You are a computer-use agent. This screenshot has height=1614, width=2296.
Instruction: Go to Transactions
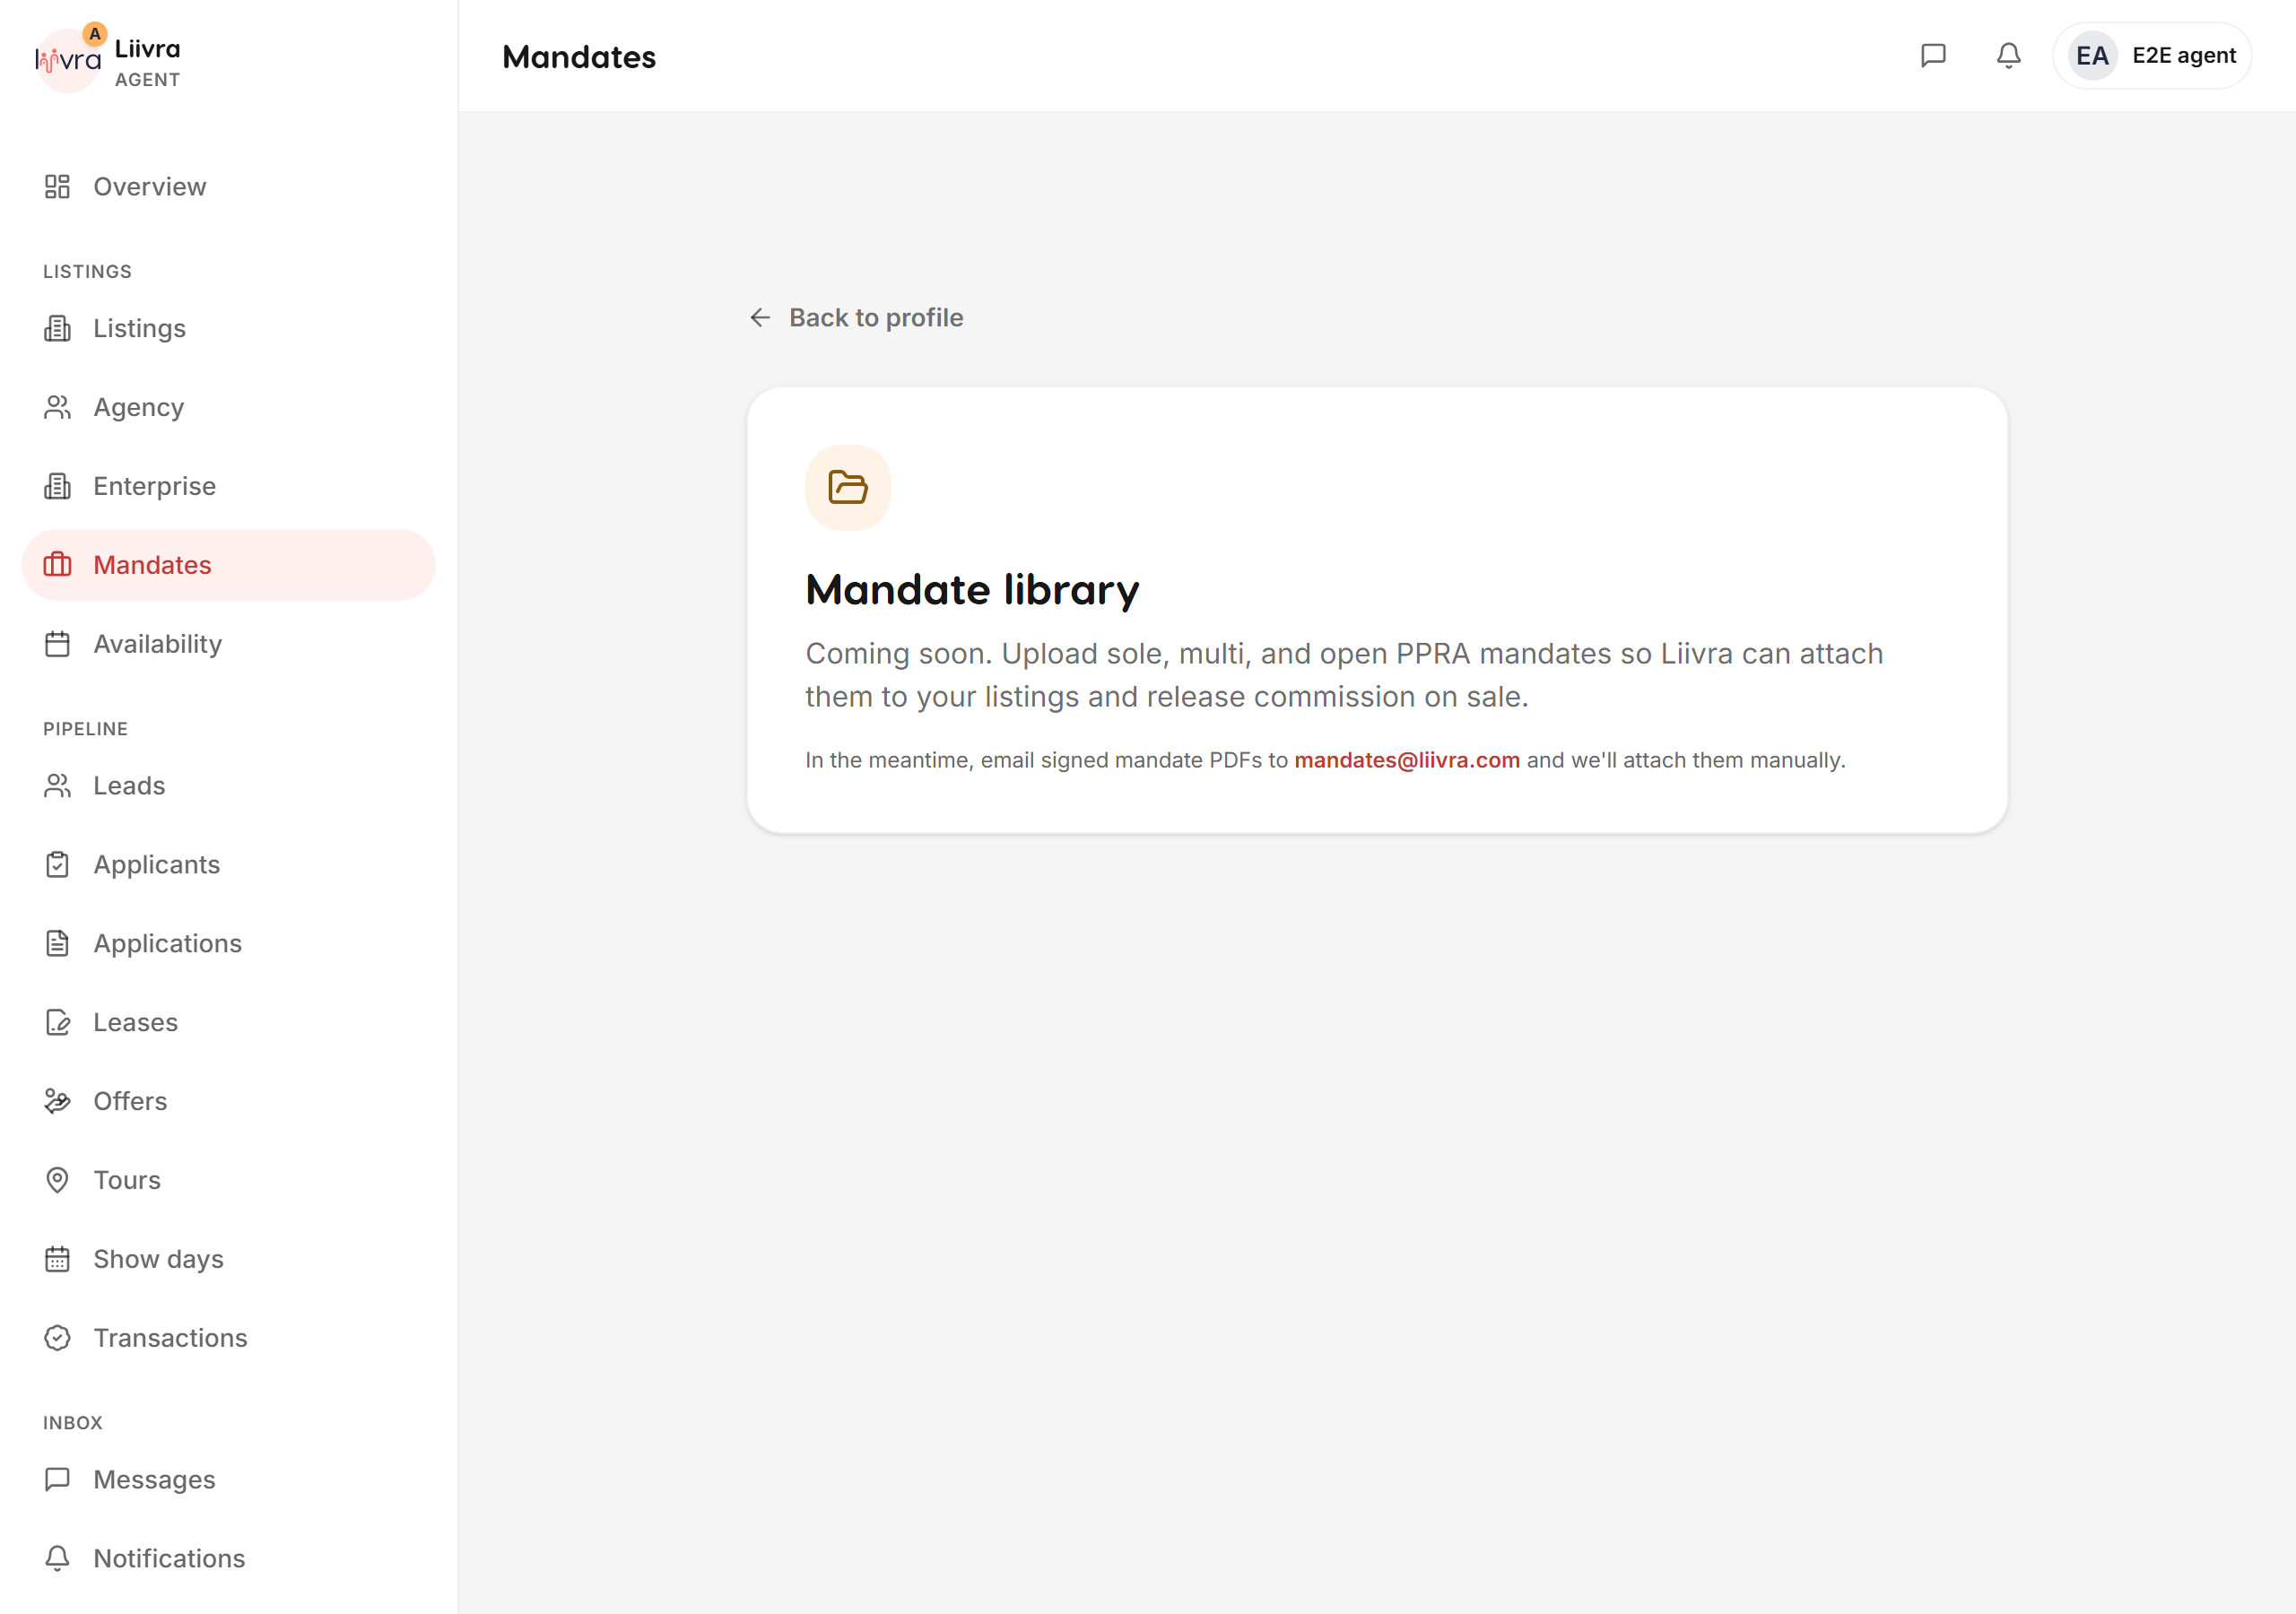pyautogui.click(x=229, y=1338)
